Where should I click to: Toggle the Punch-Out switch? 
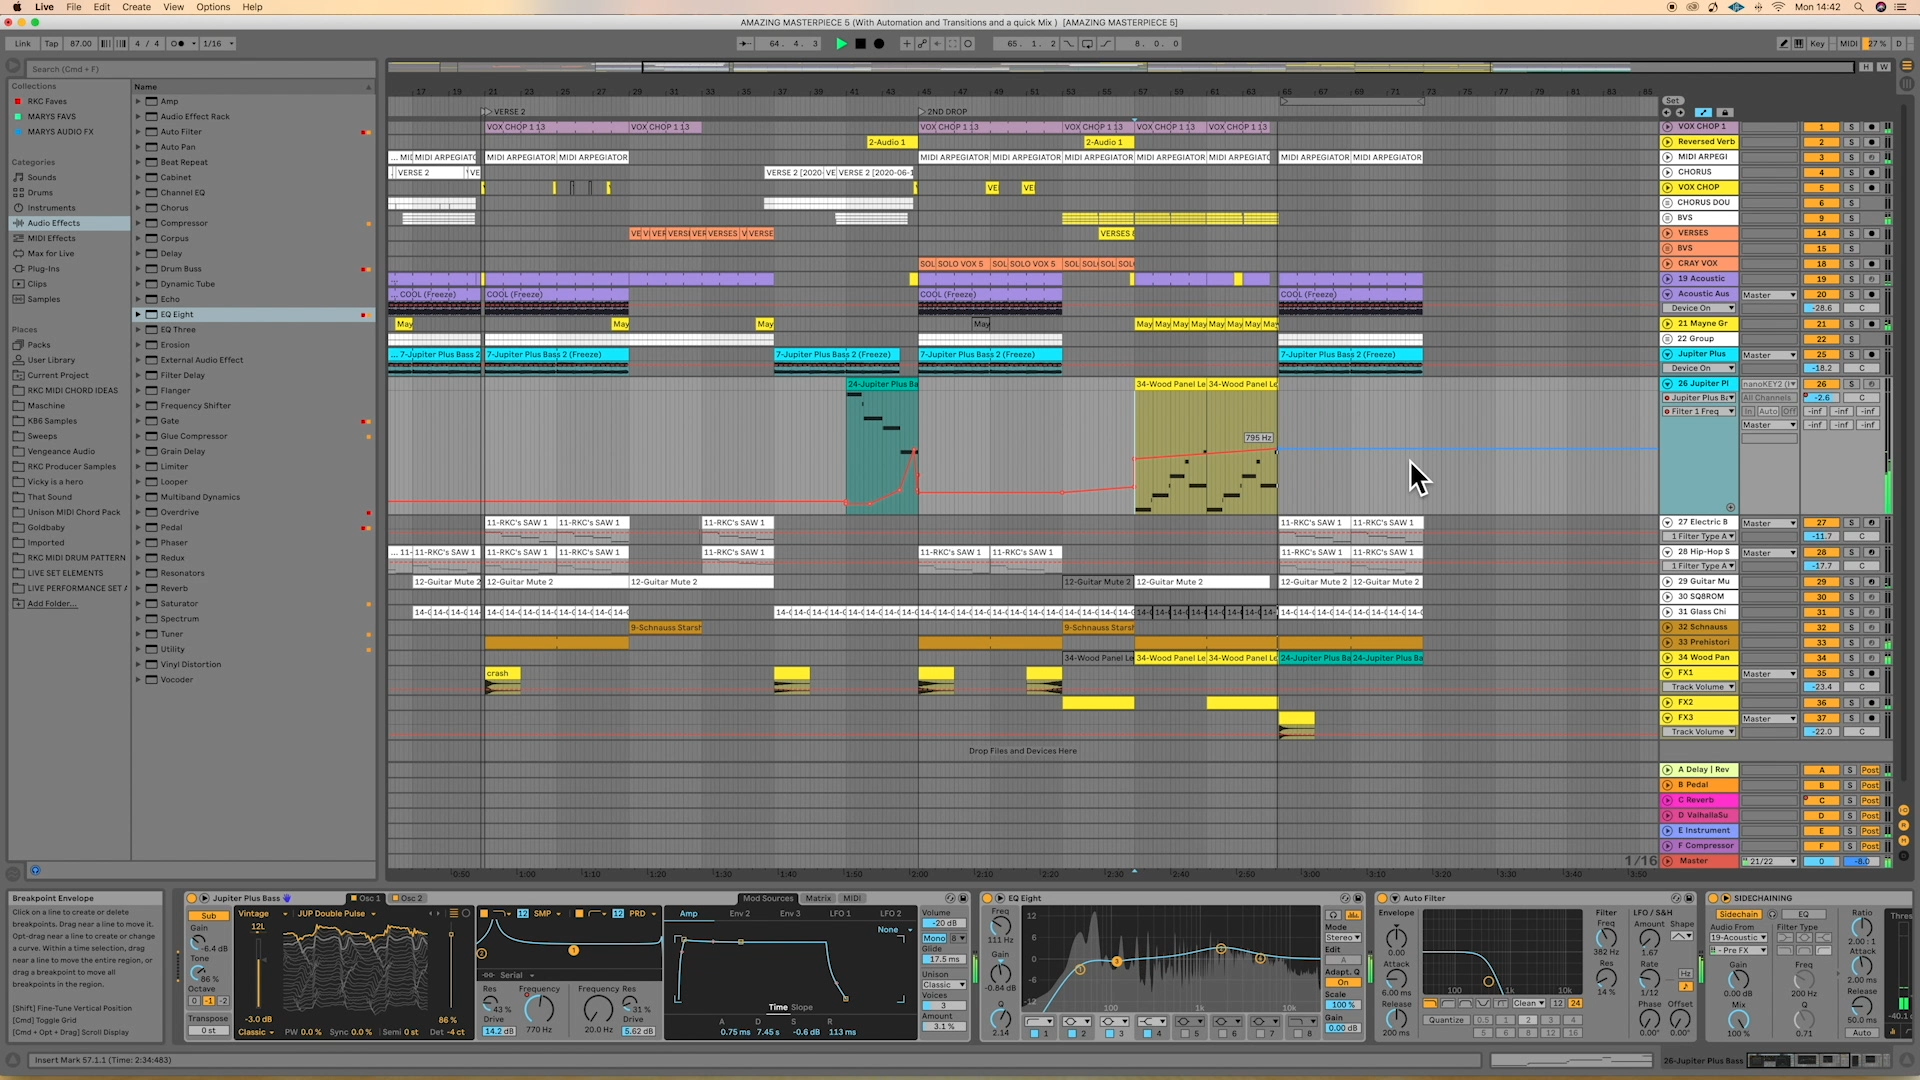tap(1105, 44)
